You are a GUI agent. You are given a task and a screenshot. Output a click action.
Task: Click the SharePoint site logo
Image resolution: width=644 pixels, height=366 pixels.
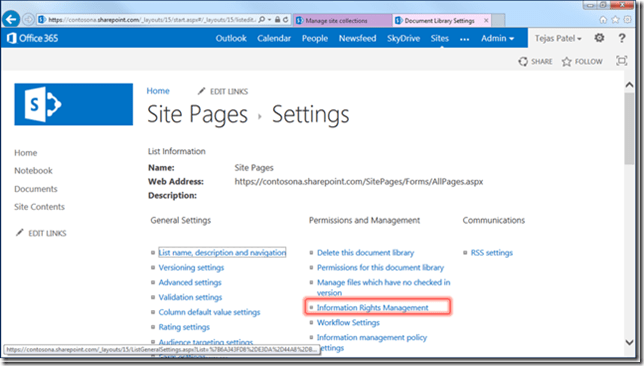pos(74,104)
